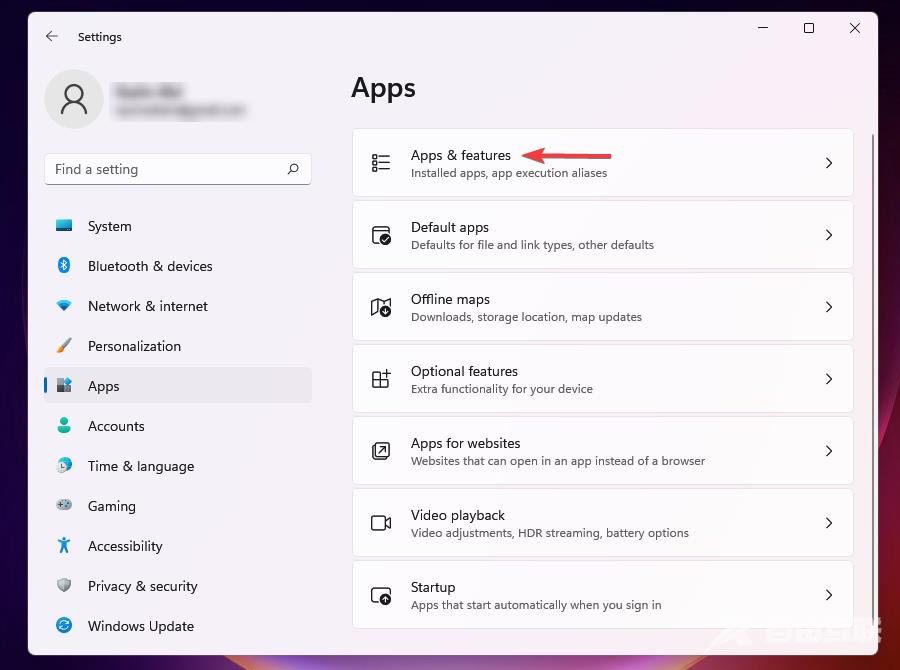900x670 pixels.
Task: Open Personalization from the sidebar
Action: pos(134,346)
